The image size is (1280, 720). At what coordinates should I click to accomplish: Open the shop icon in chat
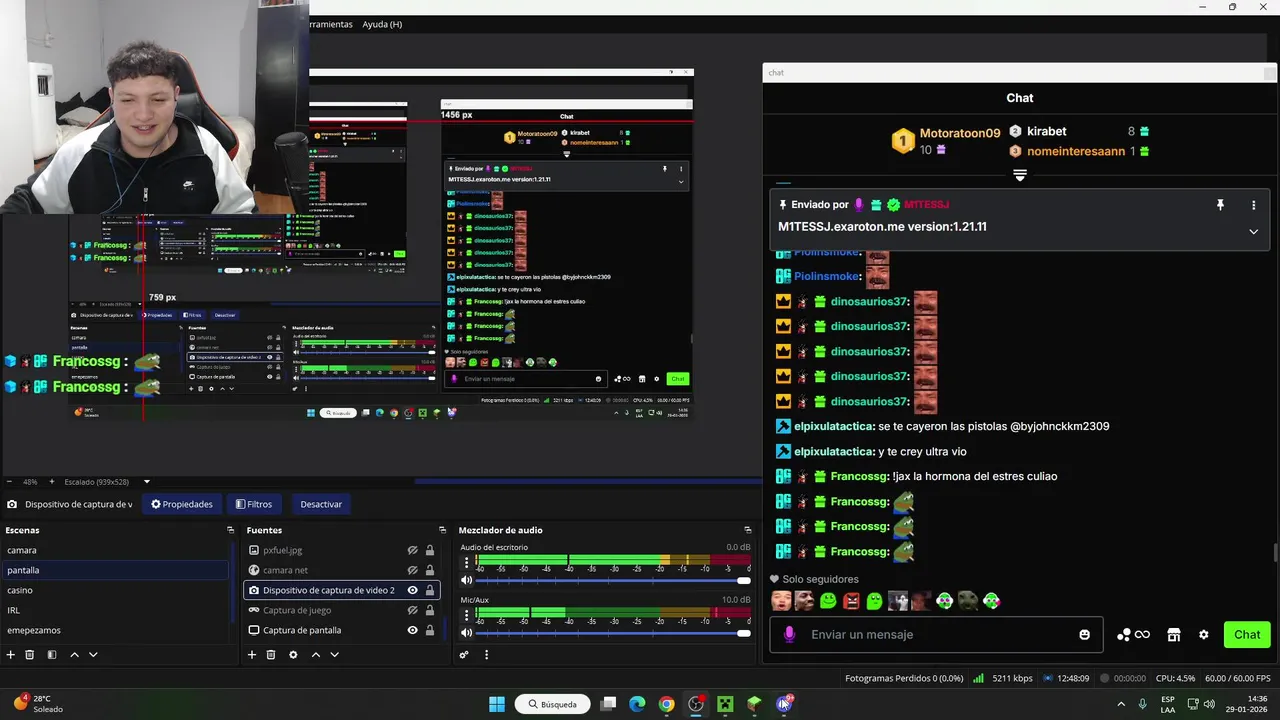click(1174, 634)
